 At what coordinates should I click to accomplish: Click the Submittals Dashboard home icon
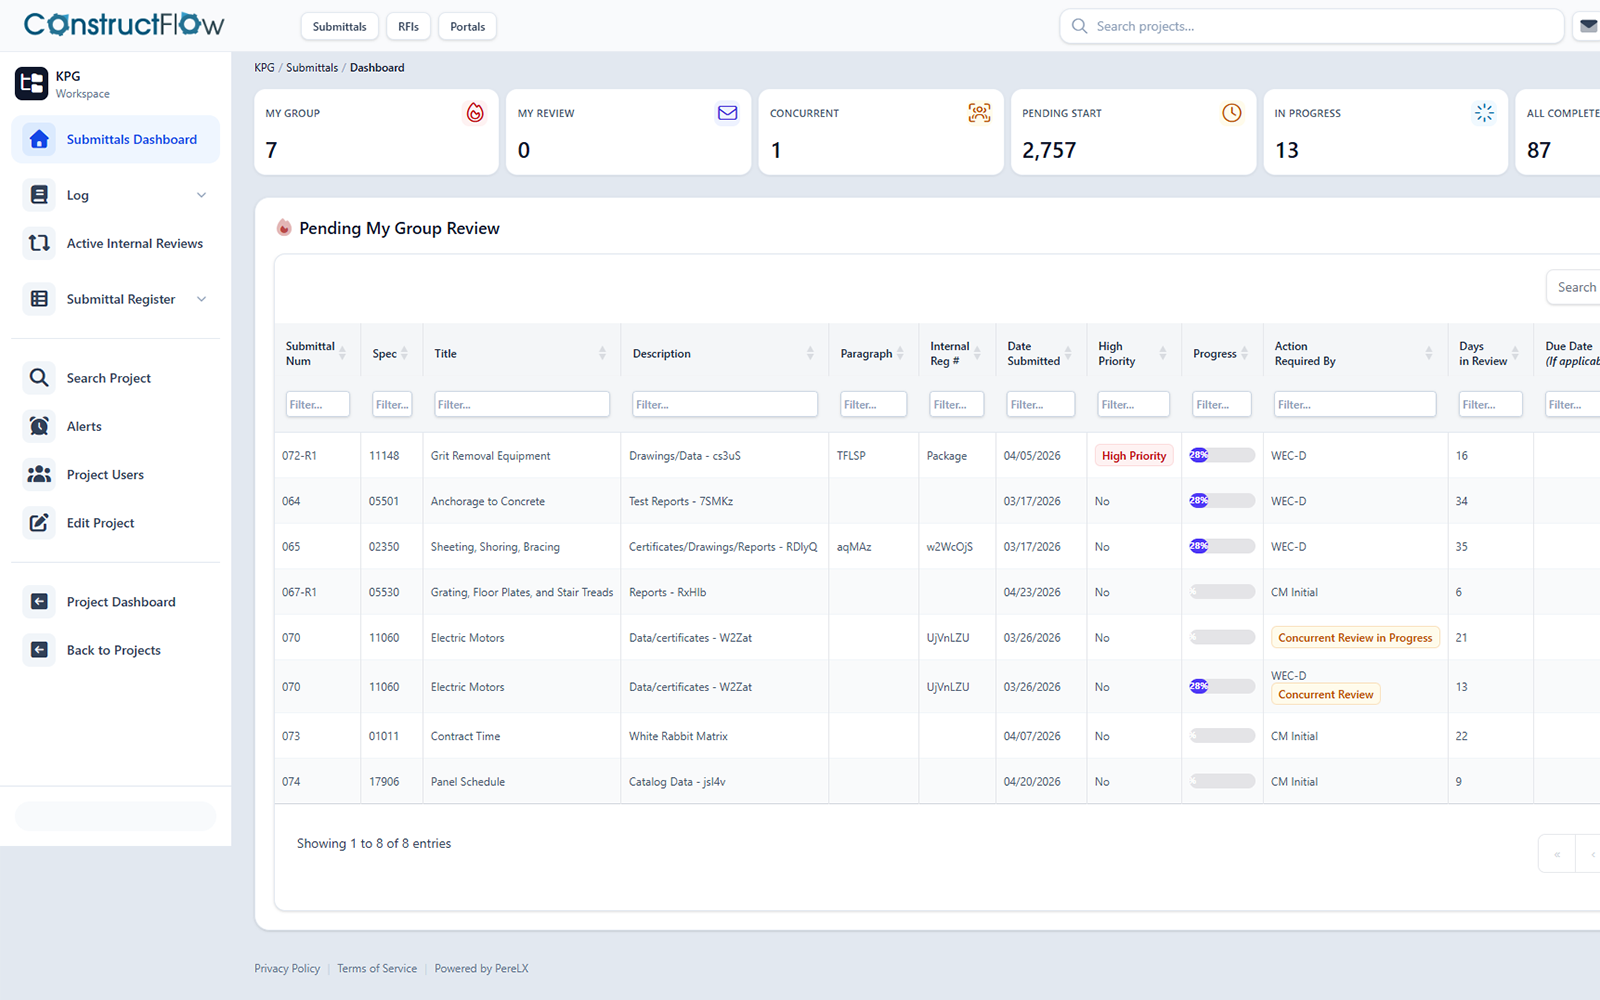coord(39,139)
